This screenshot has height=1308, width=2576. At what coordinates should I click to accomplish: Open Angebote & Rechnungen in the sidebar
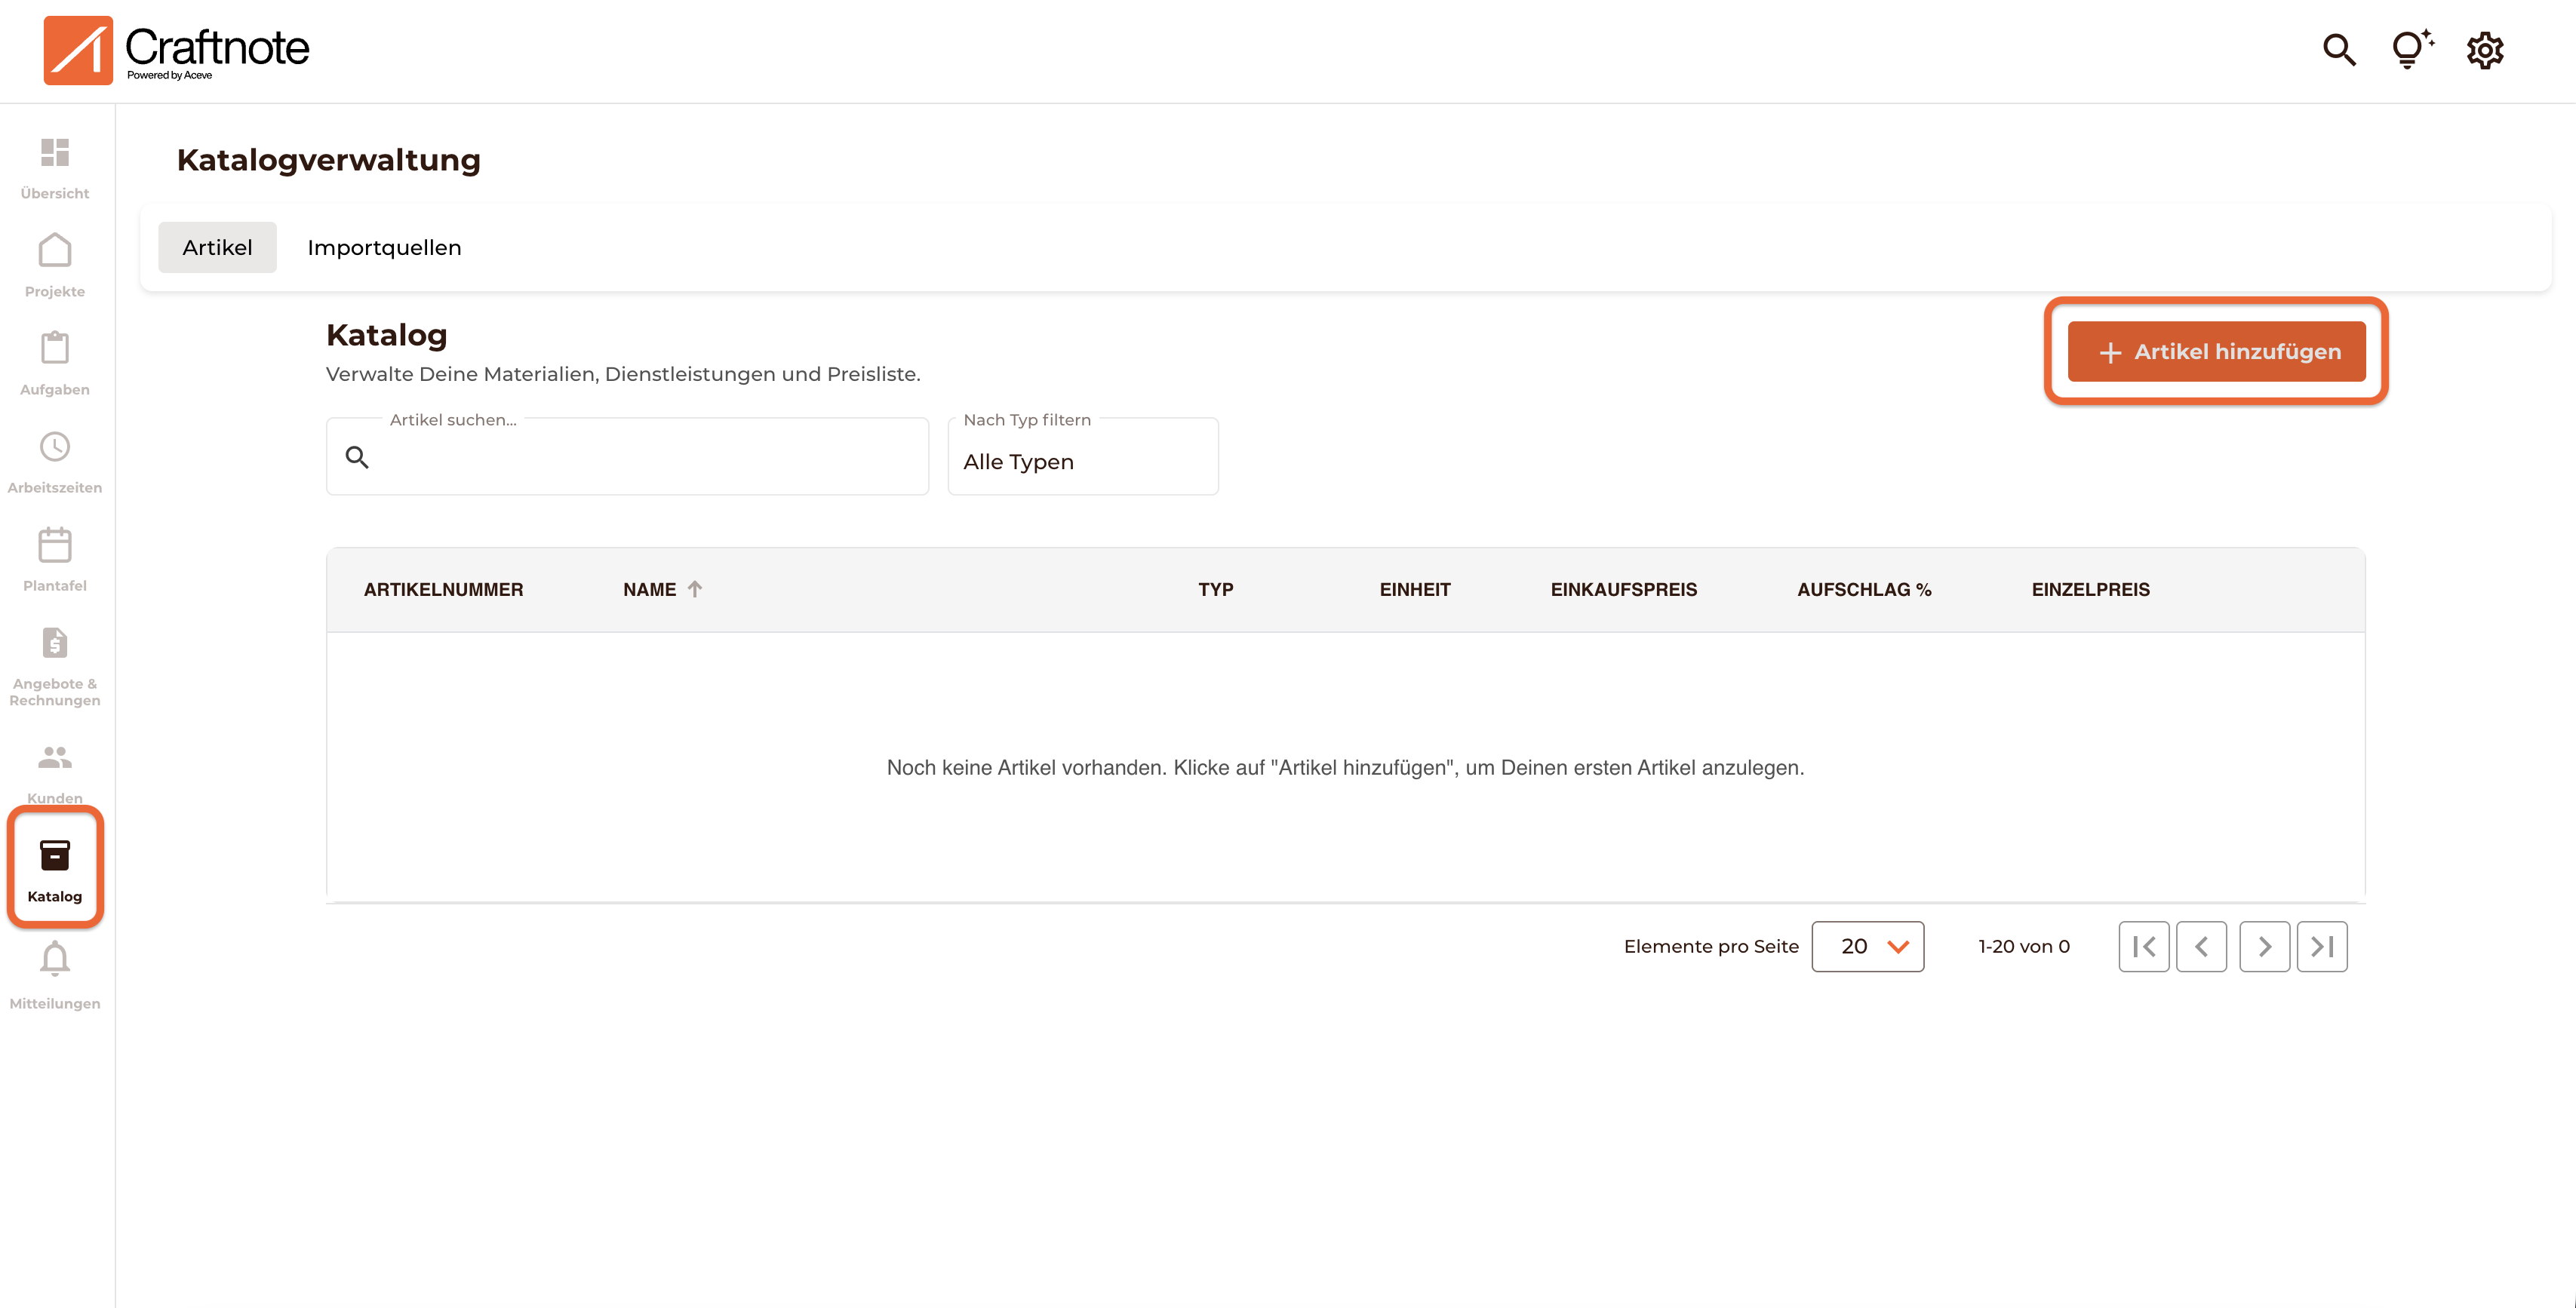click(x=55, y=643)
